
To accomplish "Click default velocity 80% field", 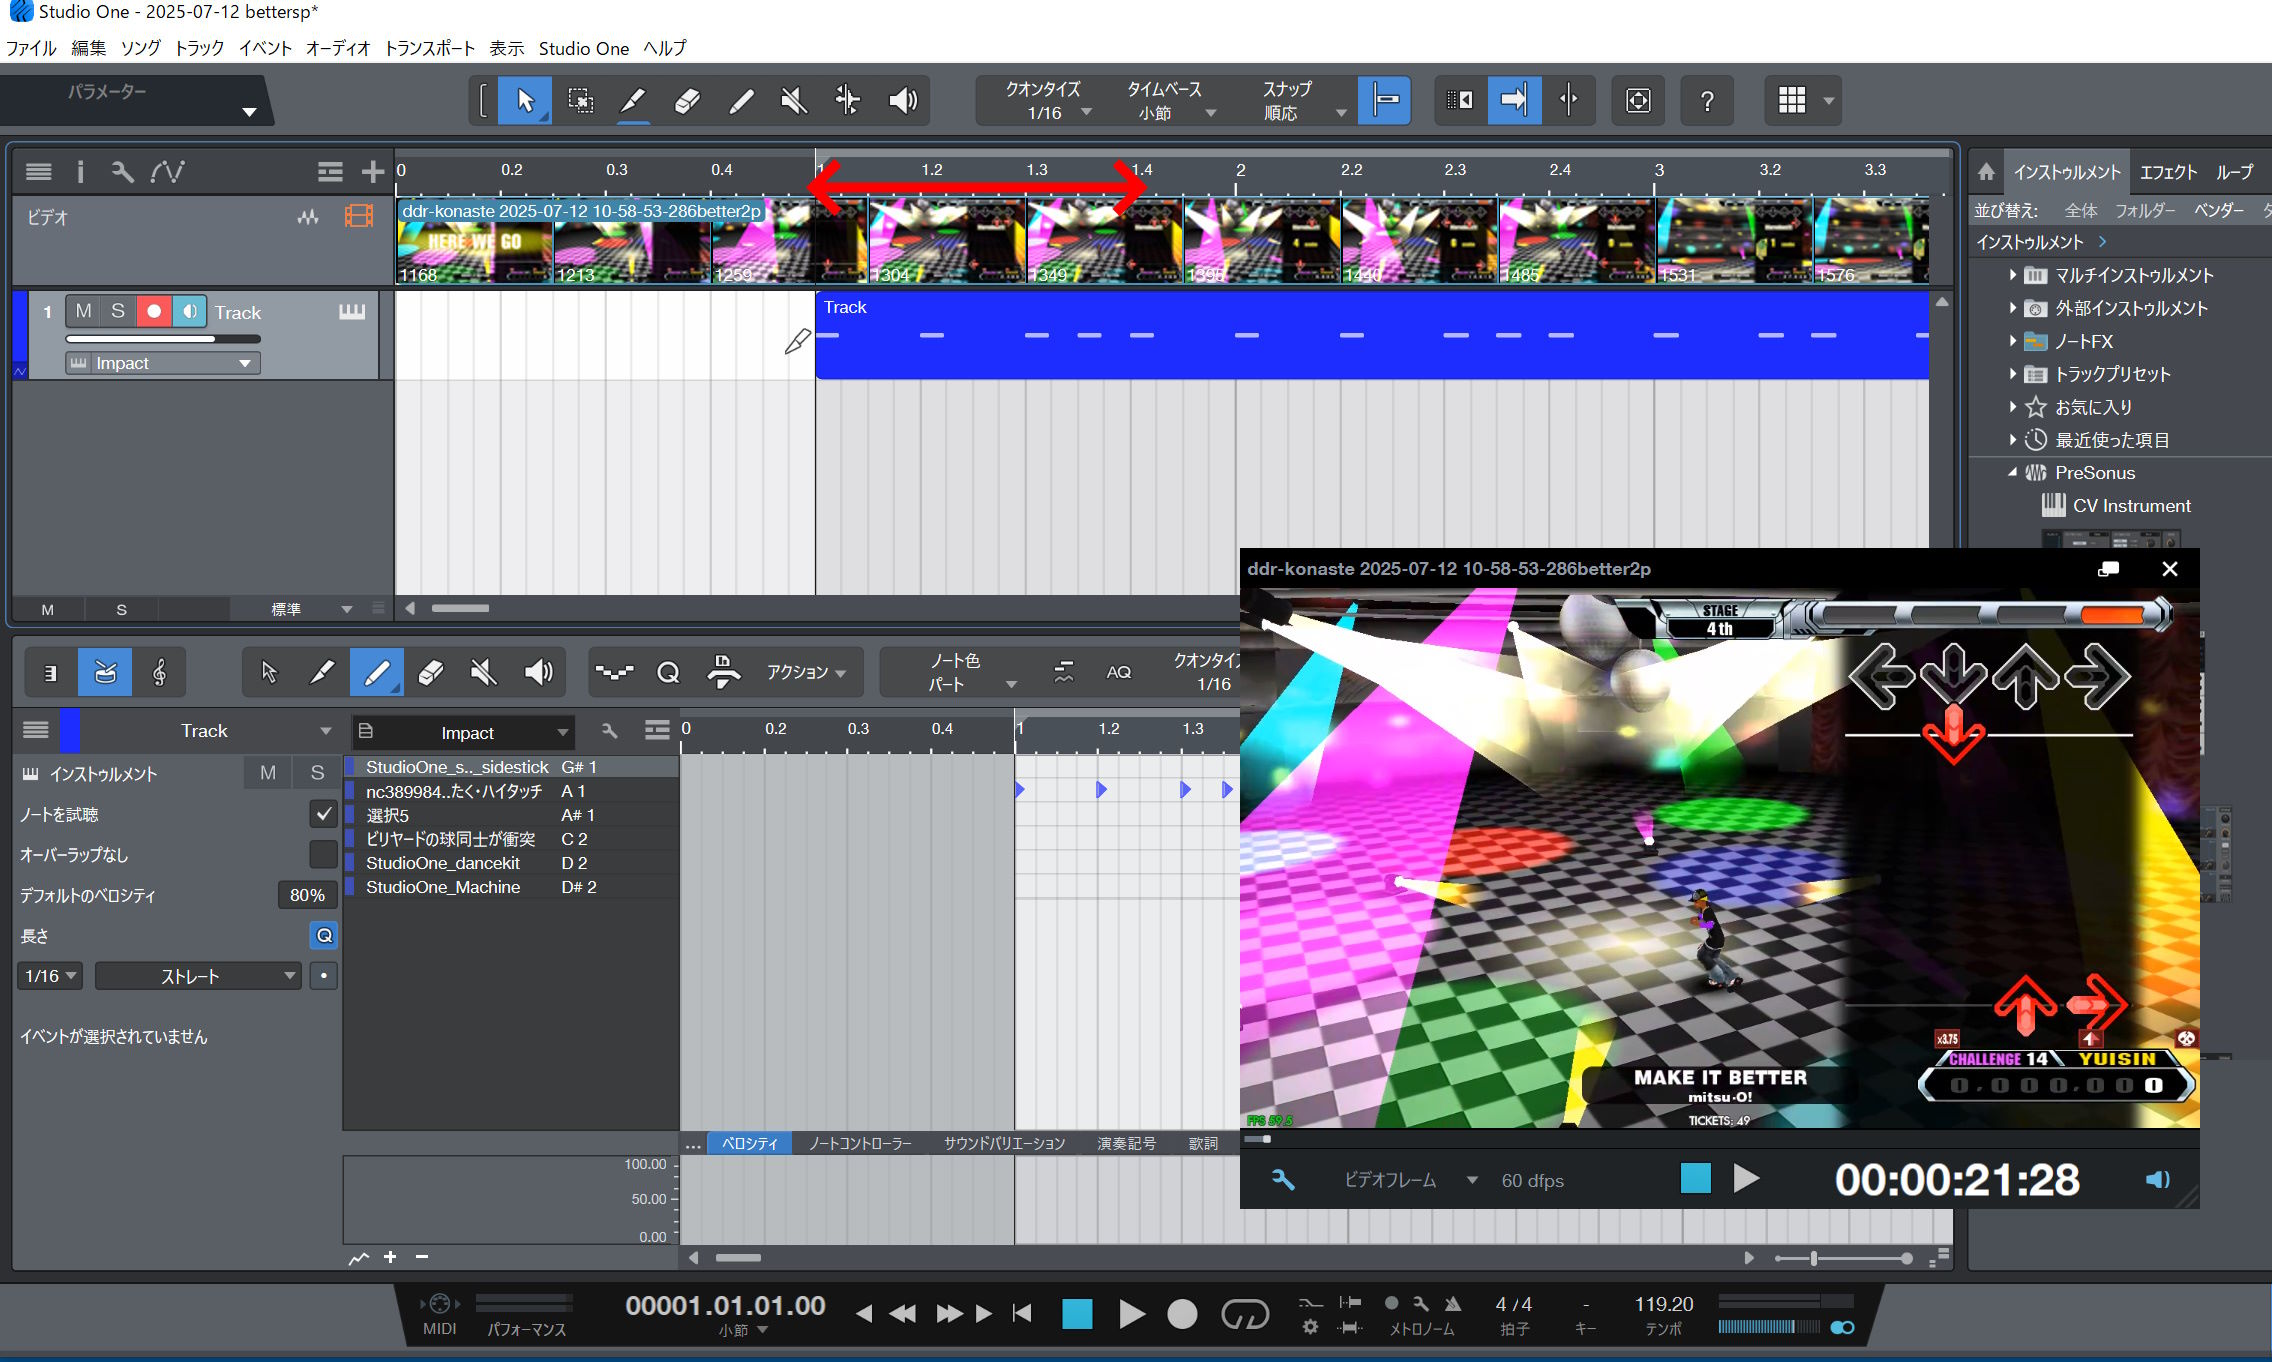I will [x=307, y=895].
